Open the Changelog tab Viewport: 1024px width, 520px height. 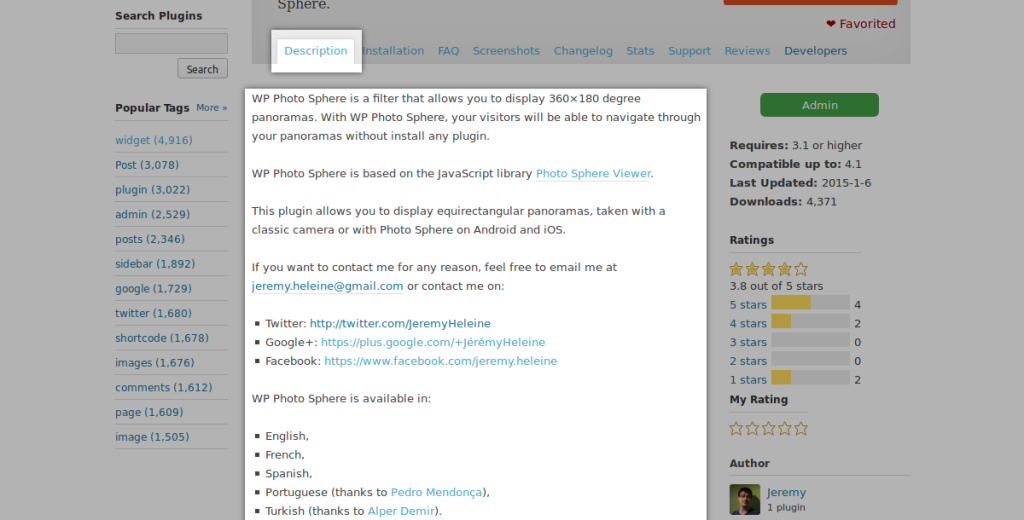tap(583, 51)
